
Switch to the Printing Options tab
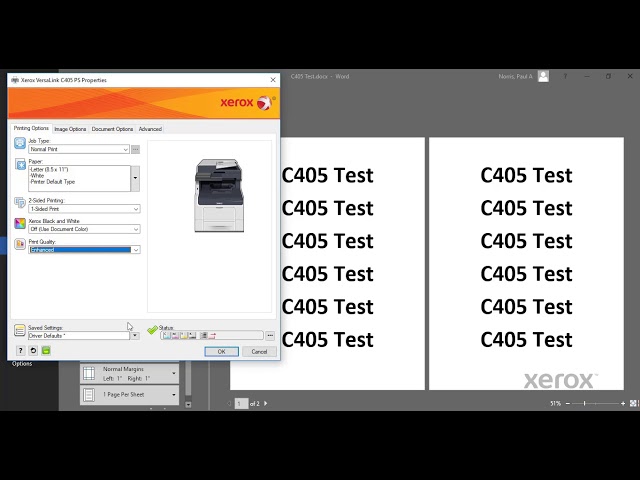(31, 128)
